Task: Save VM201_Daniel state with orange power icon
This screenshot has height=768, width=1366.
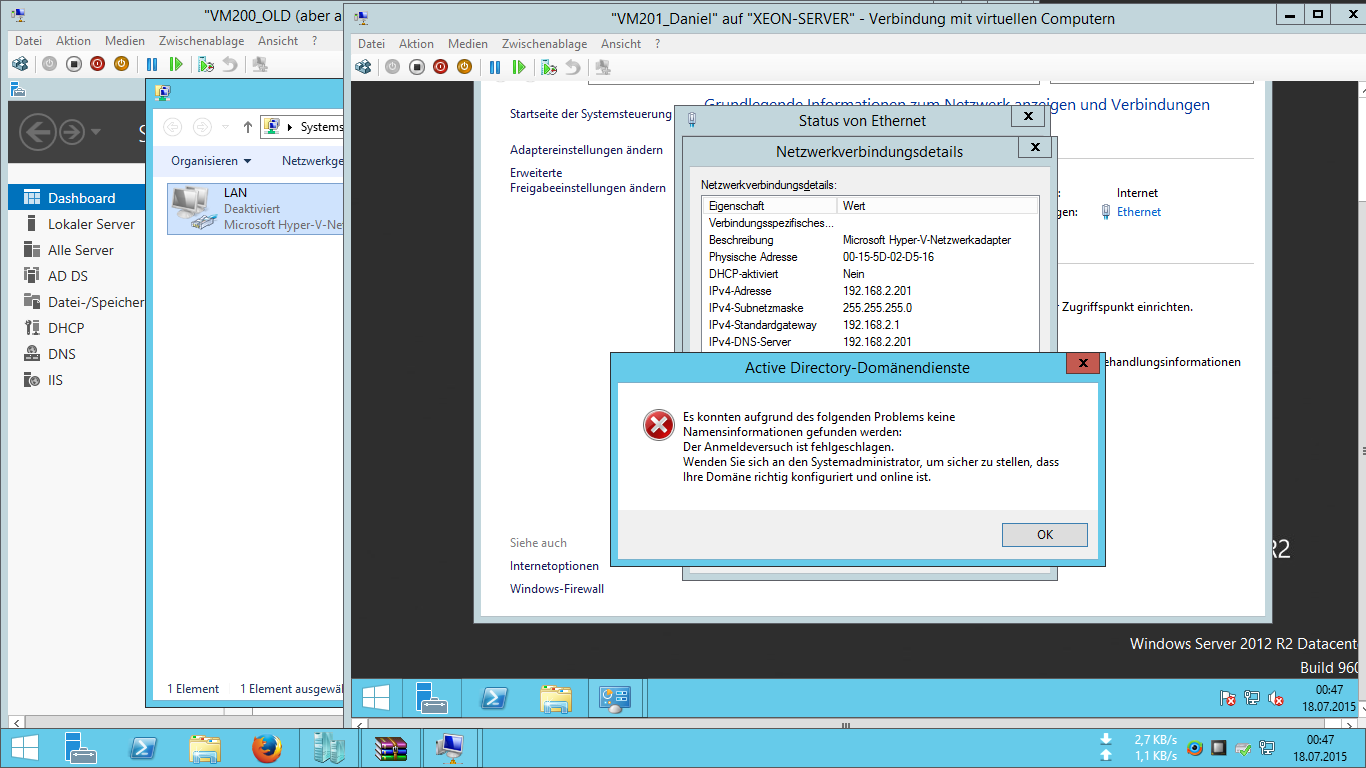Action: tap(464, 67)
